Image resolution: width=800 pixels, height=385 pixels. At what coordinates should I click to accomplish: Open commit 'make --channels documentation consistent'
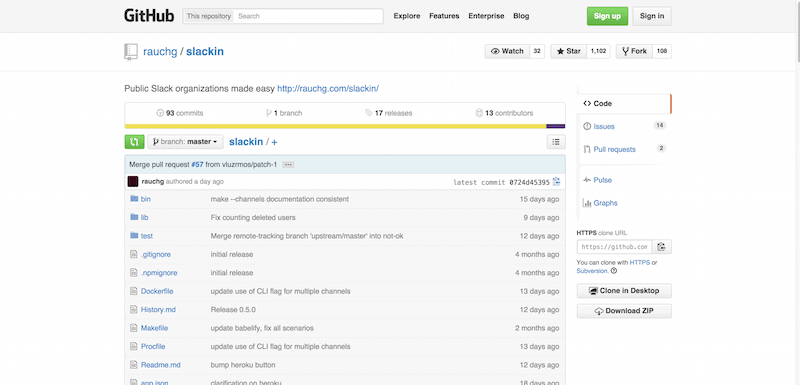(x=280, y=199)
